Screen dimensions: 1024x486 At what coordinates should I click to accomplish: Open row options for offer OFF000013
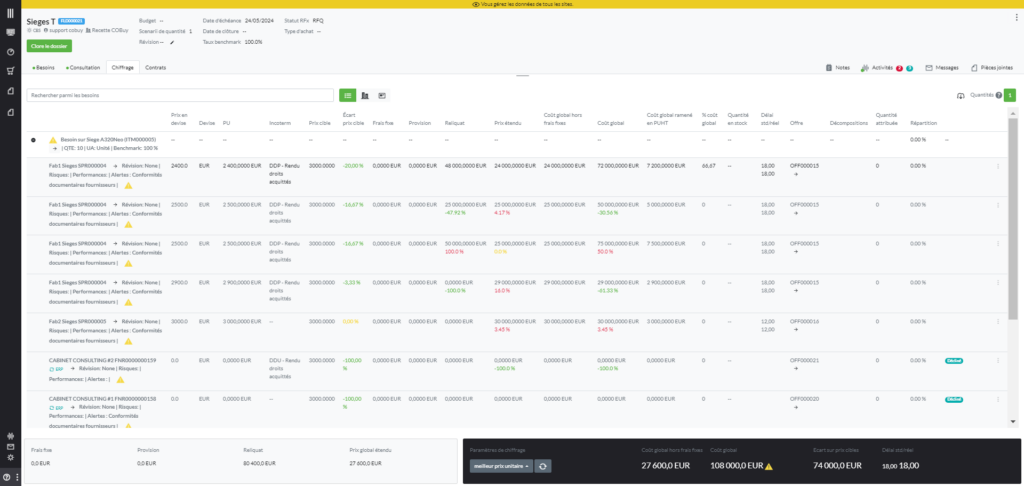click(x=997, y=166)
